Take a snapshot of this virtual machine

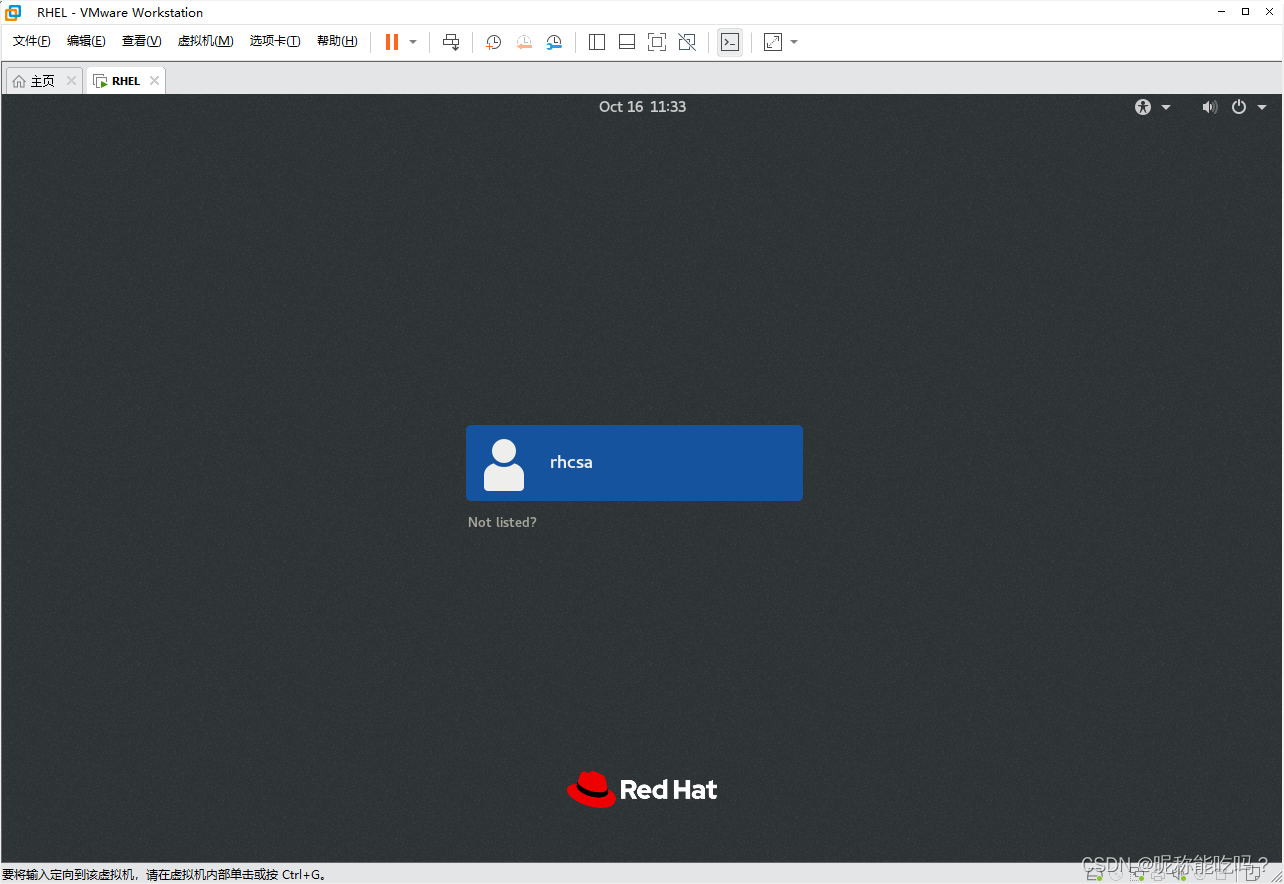(493, 42)
